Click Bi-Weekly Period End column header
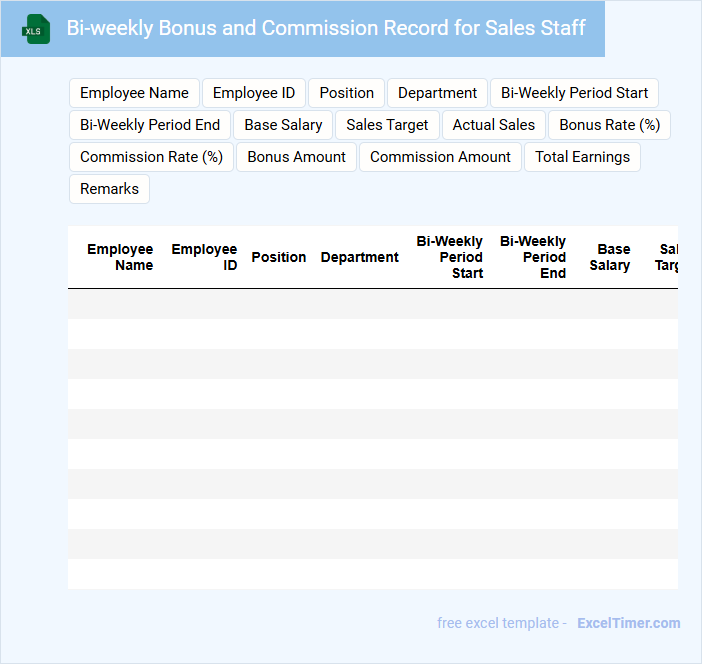The image size is (702, 664). [533, 257]
